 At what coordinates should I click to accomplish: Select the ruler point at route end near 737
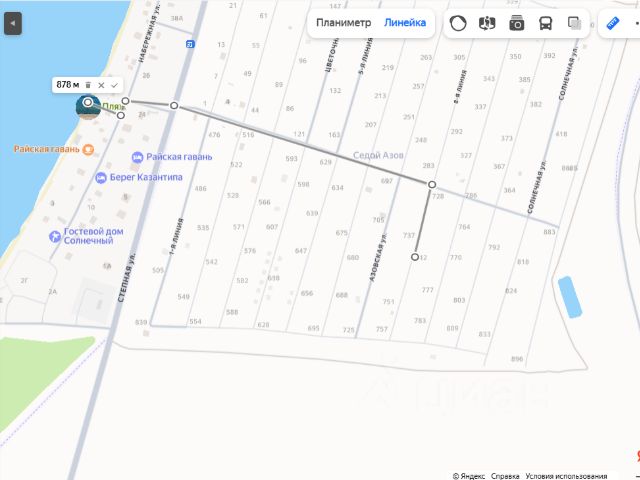tap(415, 257)
